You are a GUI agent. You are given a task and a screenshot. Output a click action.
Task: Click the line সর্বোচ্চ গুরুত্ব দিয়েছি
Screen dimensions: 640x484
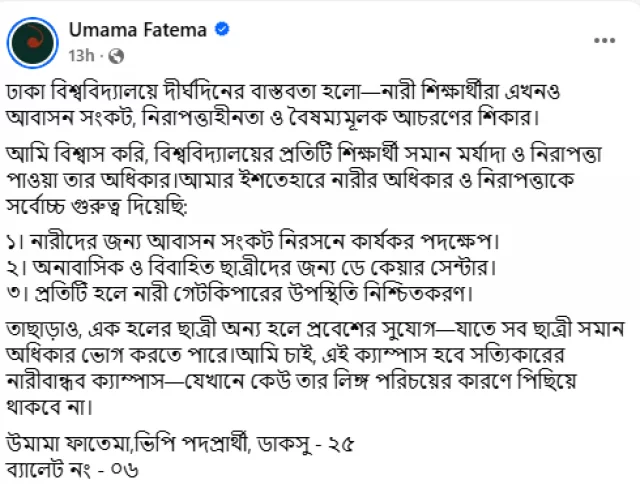pos(97,206)
